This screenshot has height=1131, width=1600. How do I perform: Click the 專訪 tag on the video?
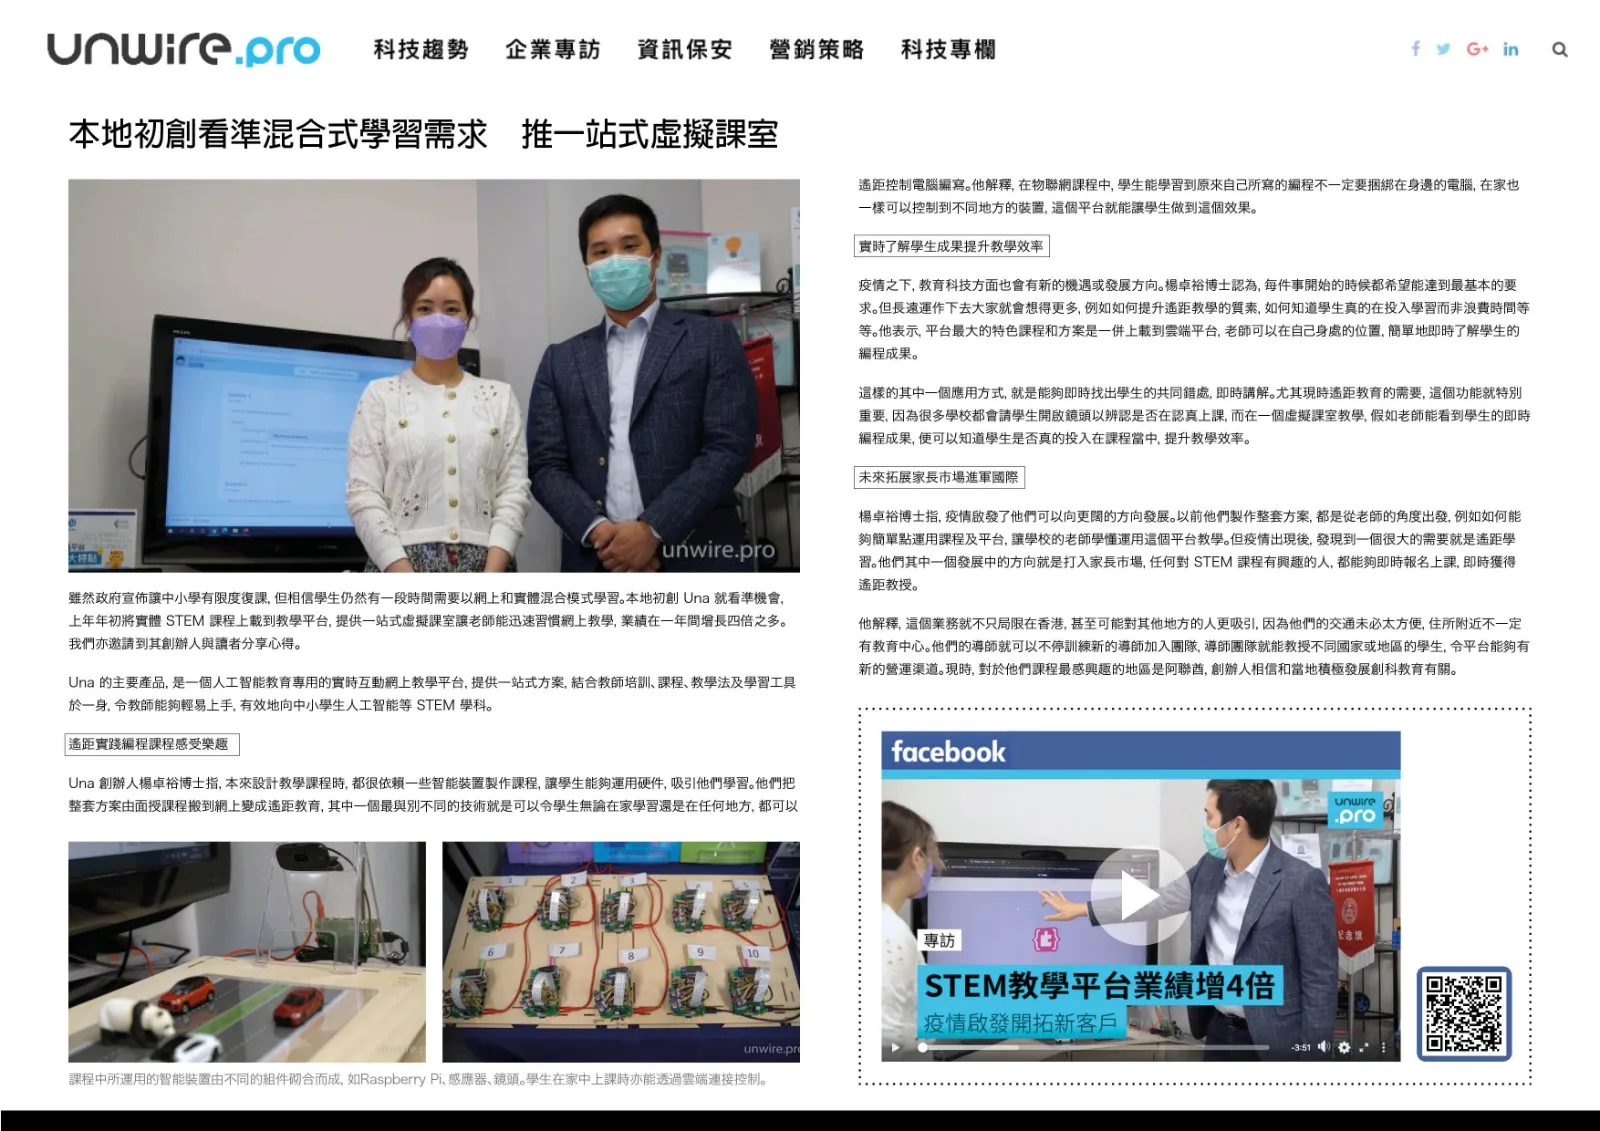point(939,940)
